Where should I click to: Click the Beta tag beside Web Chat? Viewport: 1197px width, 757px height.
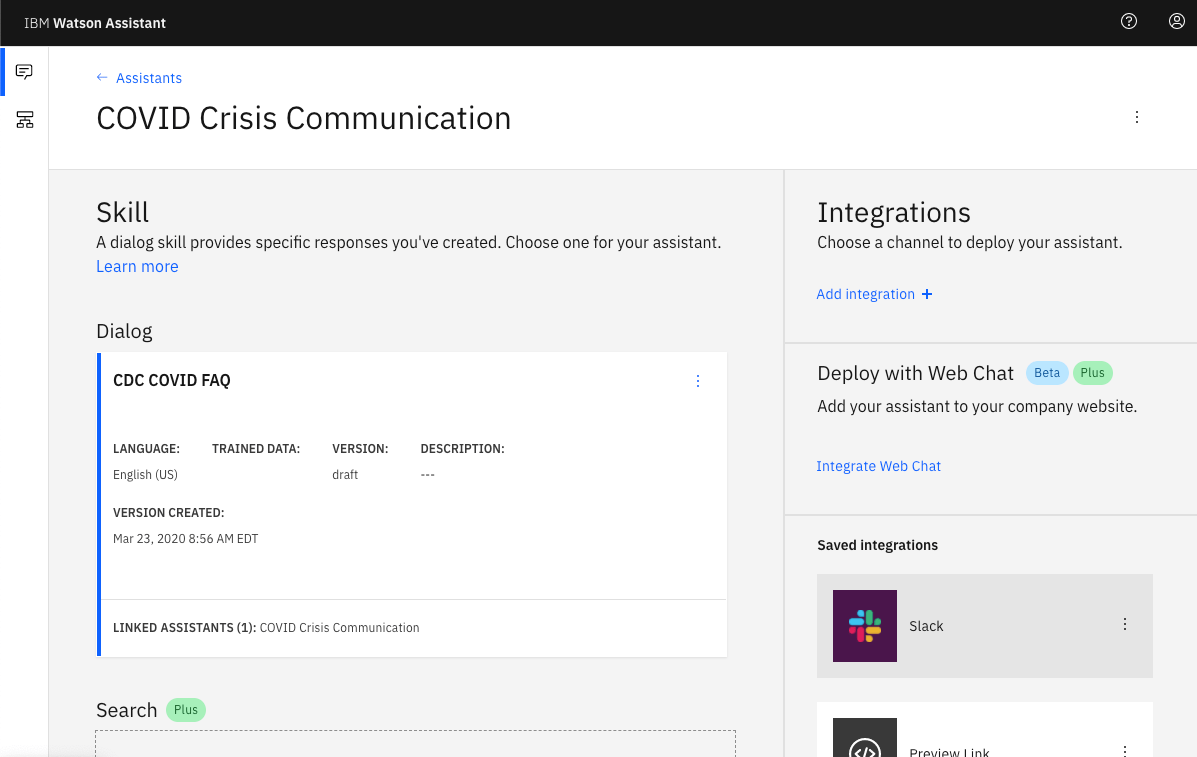click(x=1047, y=373)
